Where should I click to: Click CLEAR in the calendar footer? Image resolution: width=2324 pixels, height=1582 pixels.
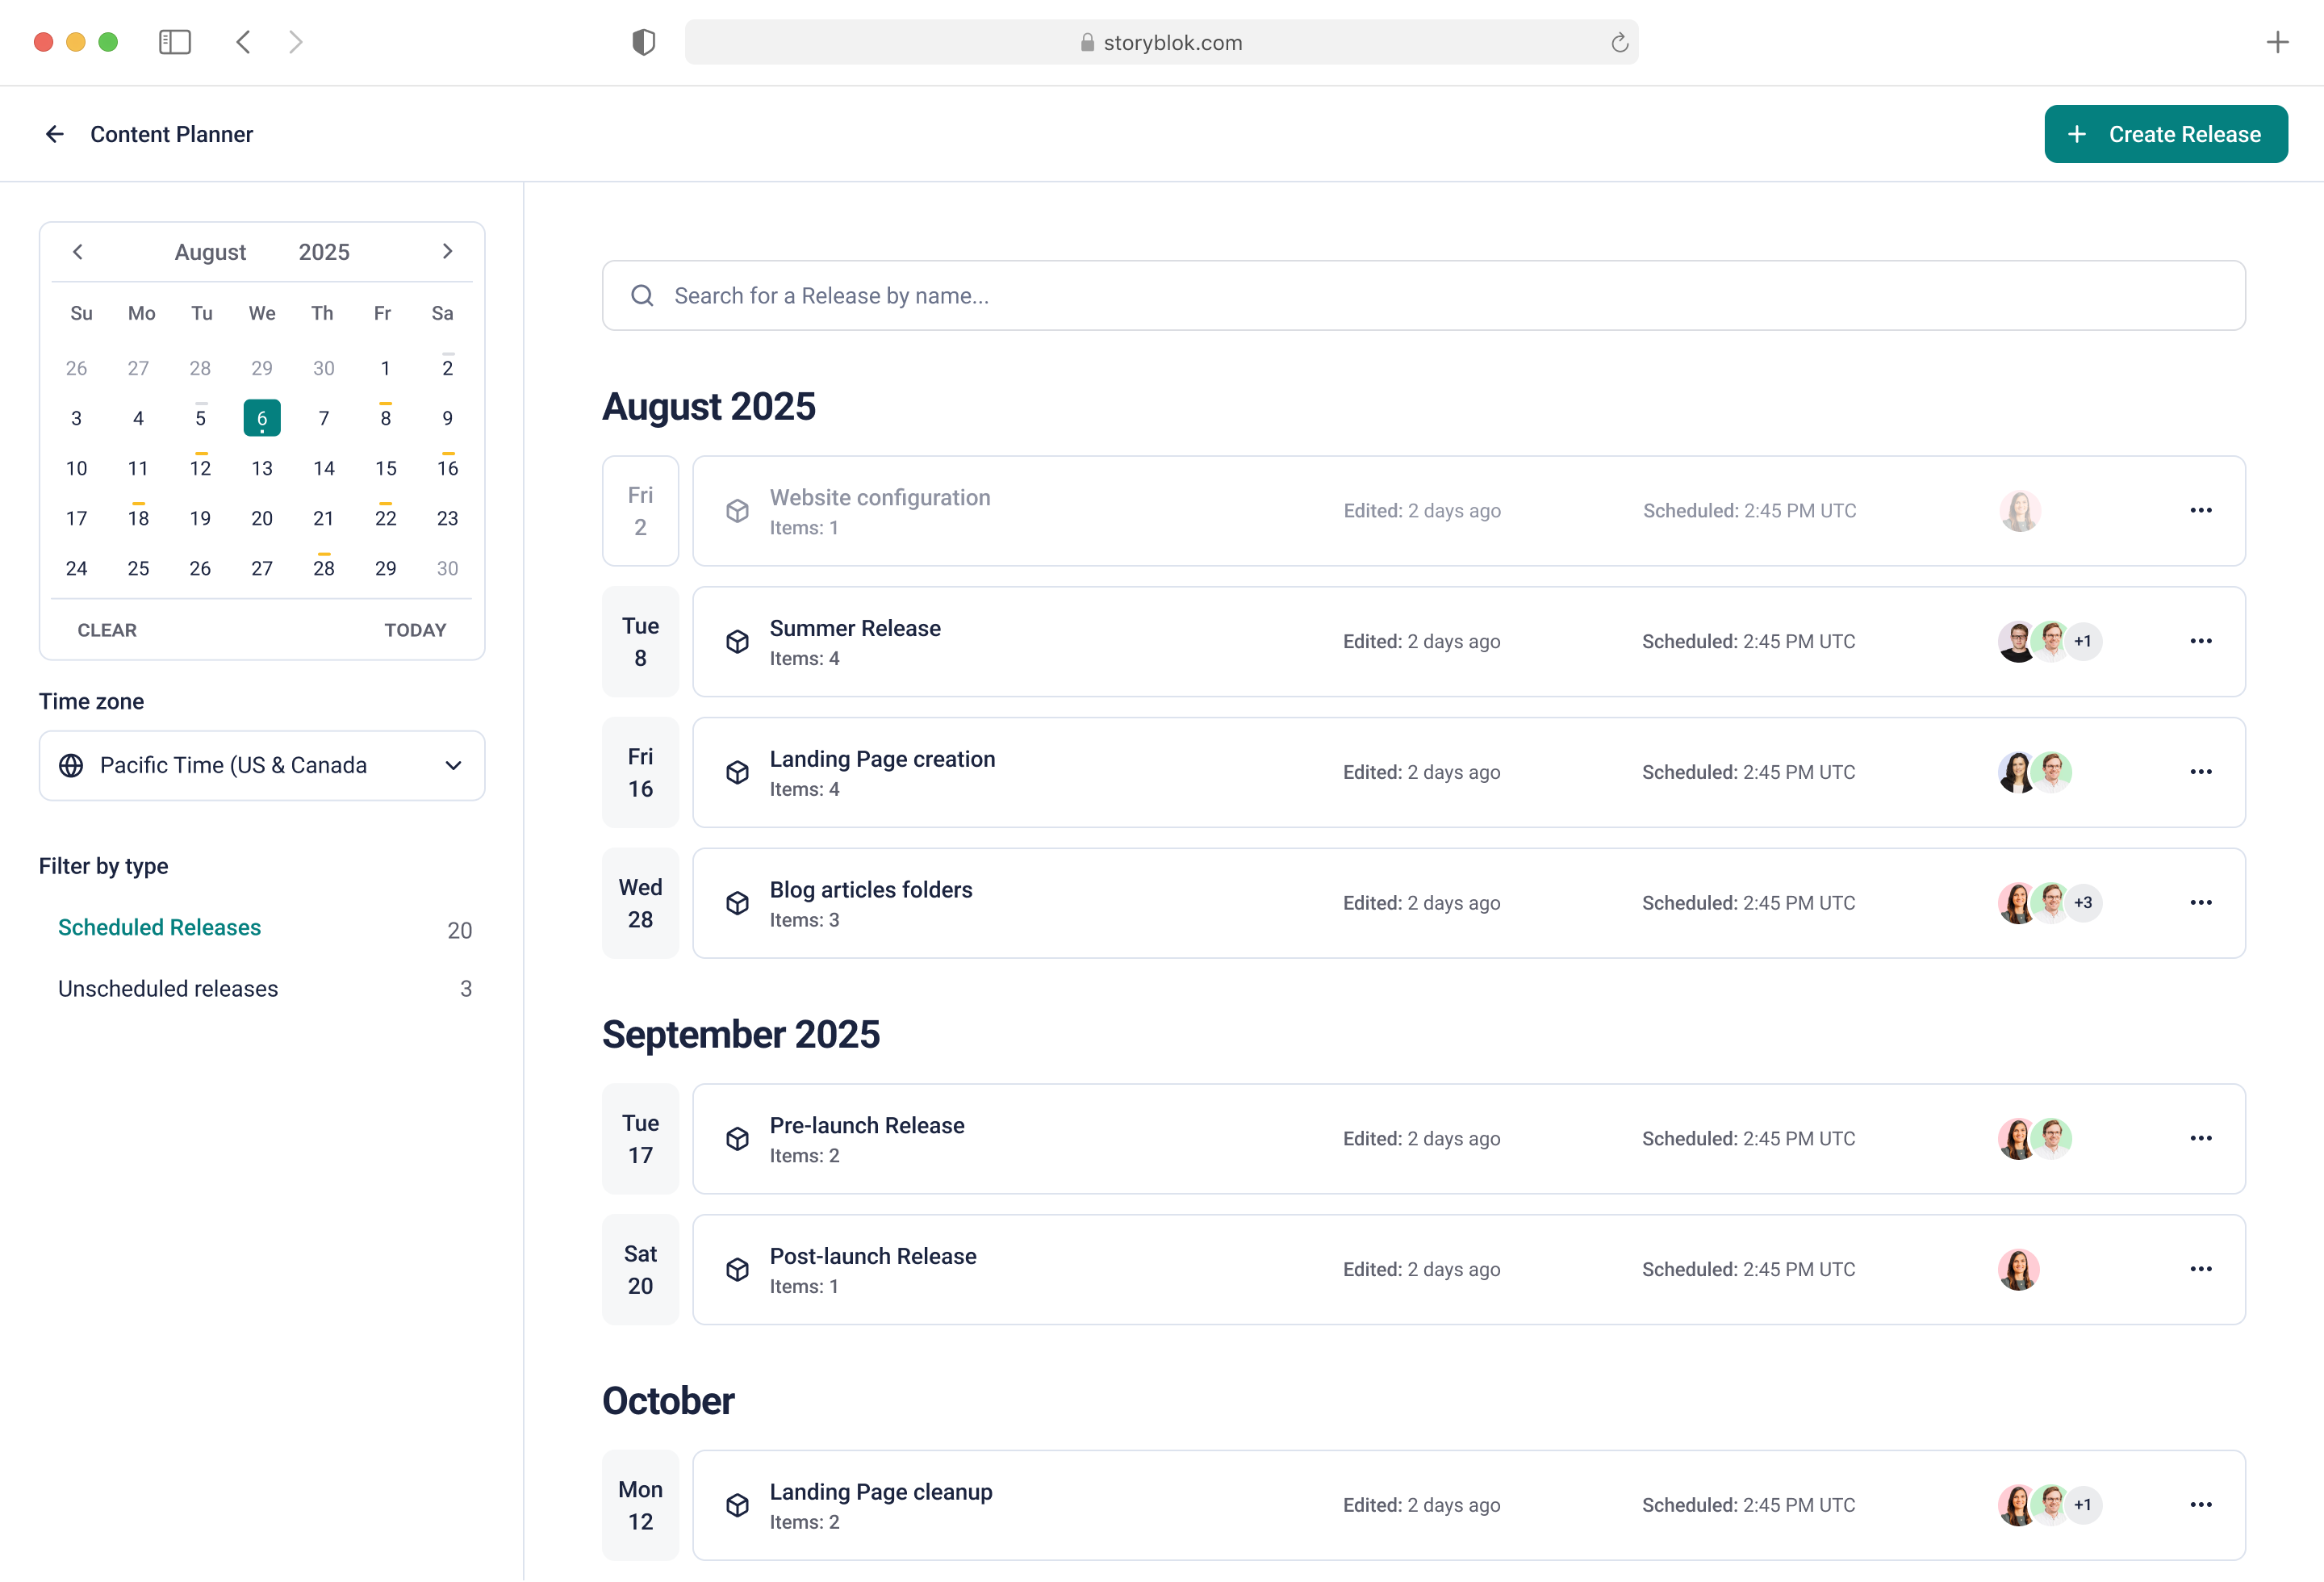107,630
